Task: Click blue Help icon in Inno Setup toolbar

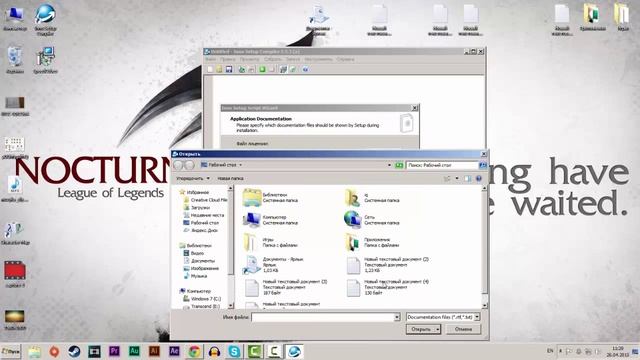Action: pyautogui.click(x=305, y=69)
